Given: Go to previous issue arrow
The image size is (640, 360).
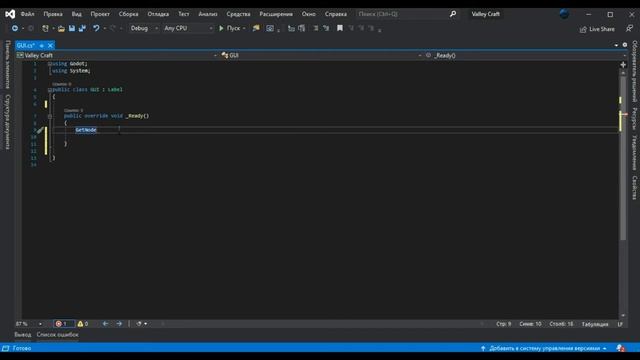Looking at the screenshot, I should [105, 324].
